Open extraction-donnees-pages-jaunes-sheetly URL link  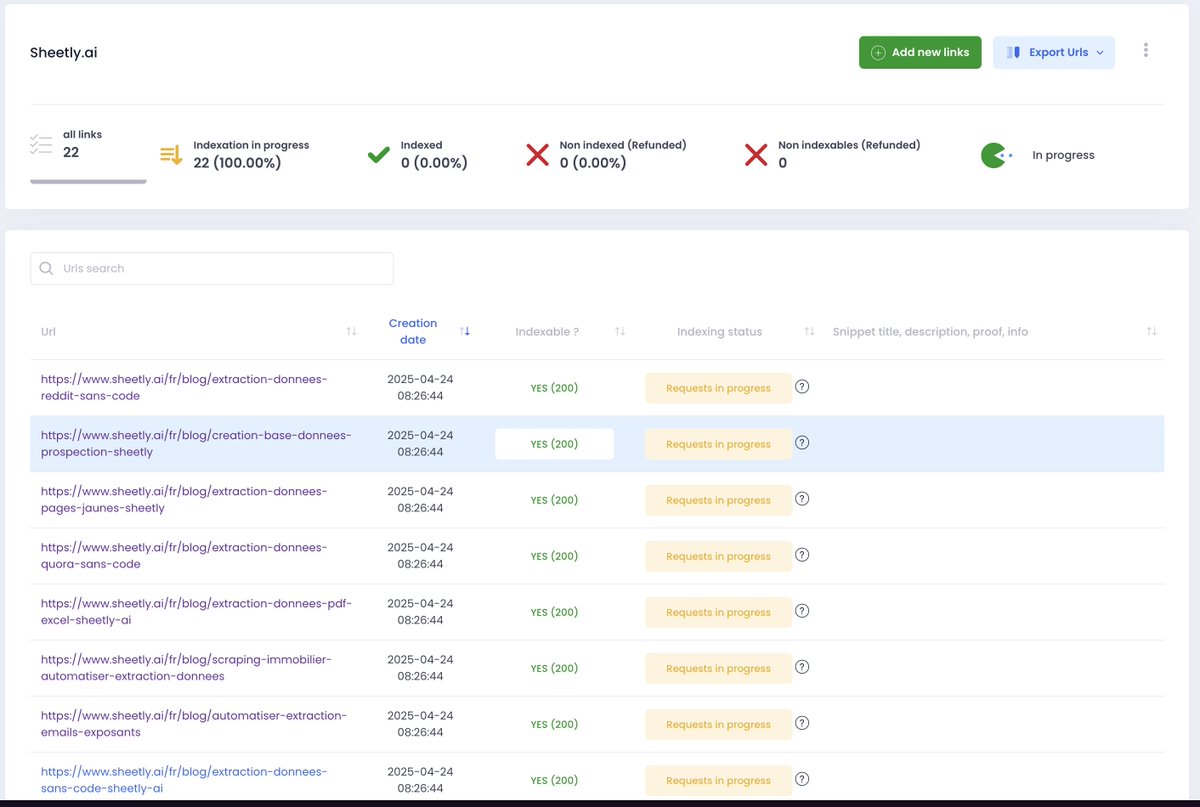pyautogui.click(x=184, y=500)
